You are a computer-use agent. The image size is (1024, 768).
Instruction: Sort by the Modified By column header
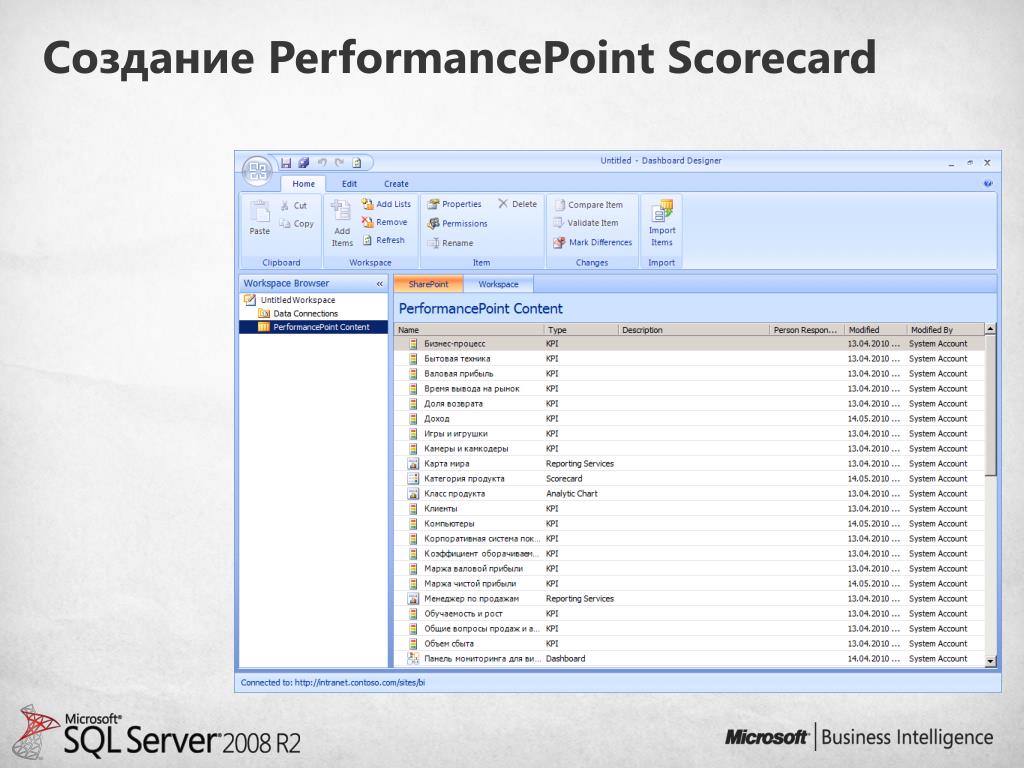945,330
